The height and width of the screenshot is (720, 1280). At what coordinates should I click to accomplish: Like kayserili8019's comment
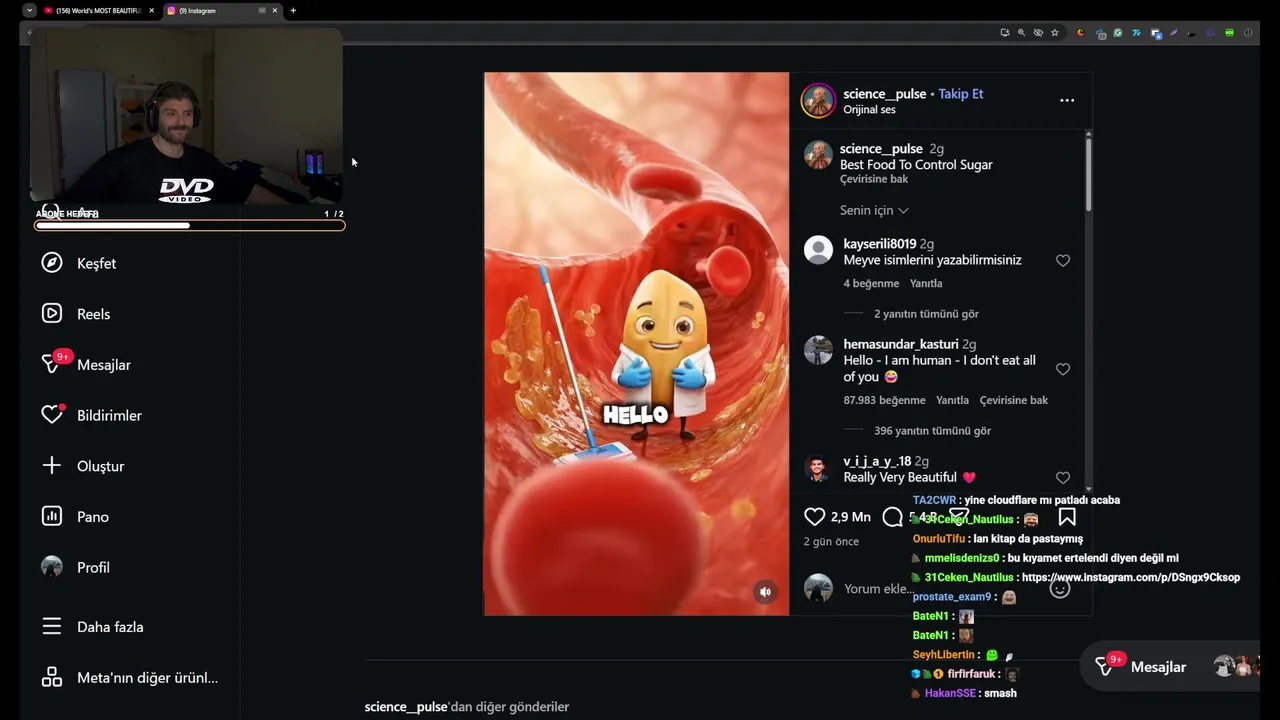point(1063,261)
